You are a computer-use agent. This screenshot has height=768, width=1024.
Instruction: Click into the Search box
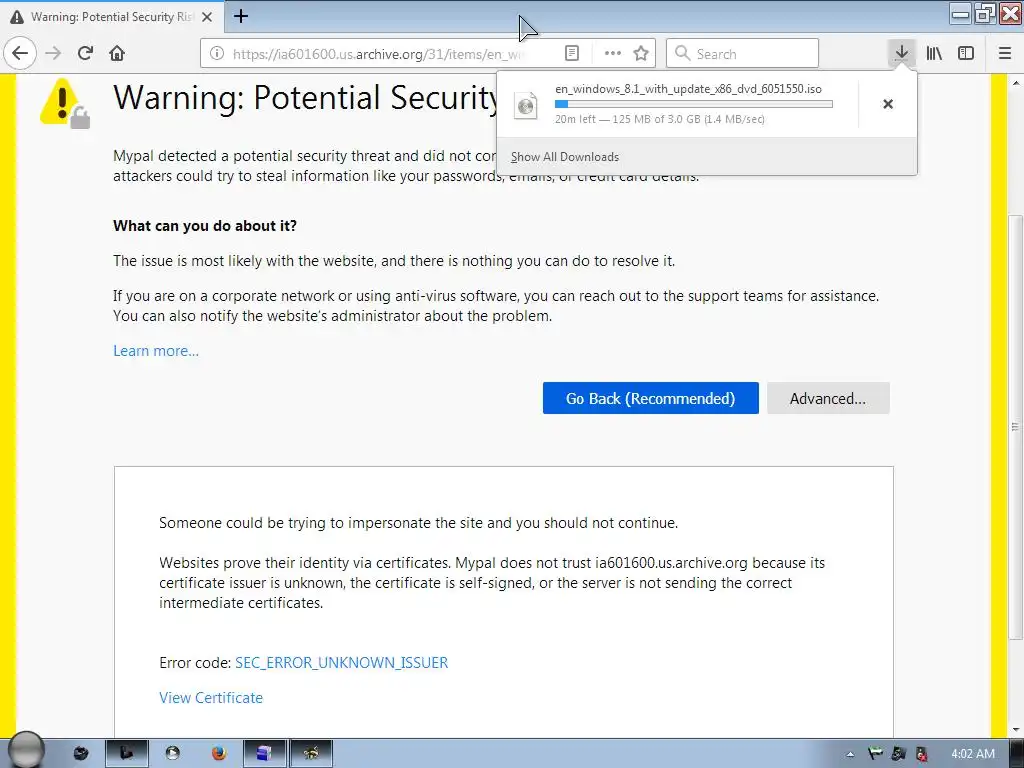click(743, 54)
